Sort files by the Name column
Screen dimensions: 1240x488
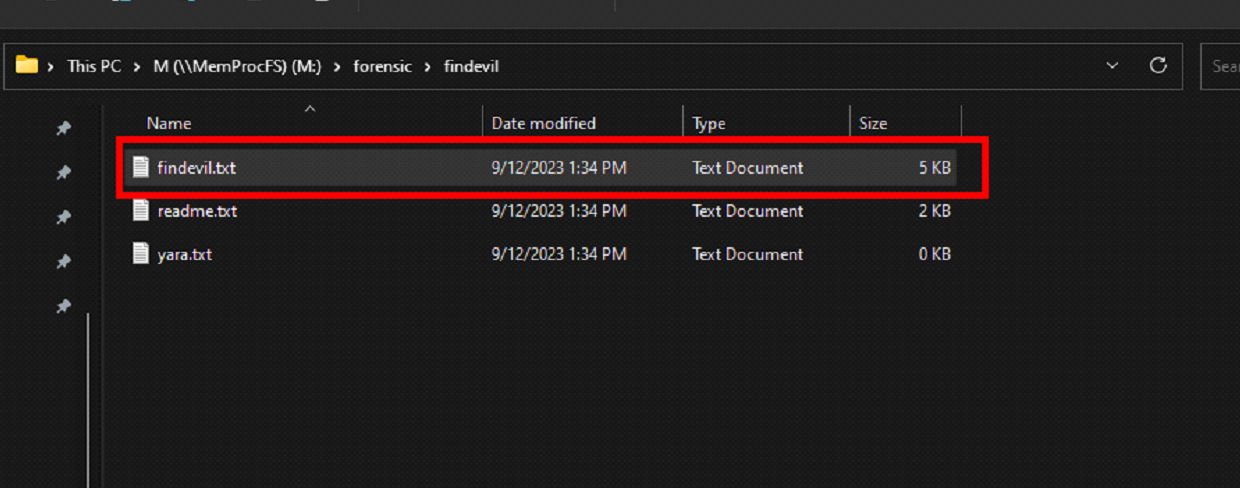[x=169, y=124]
